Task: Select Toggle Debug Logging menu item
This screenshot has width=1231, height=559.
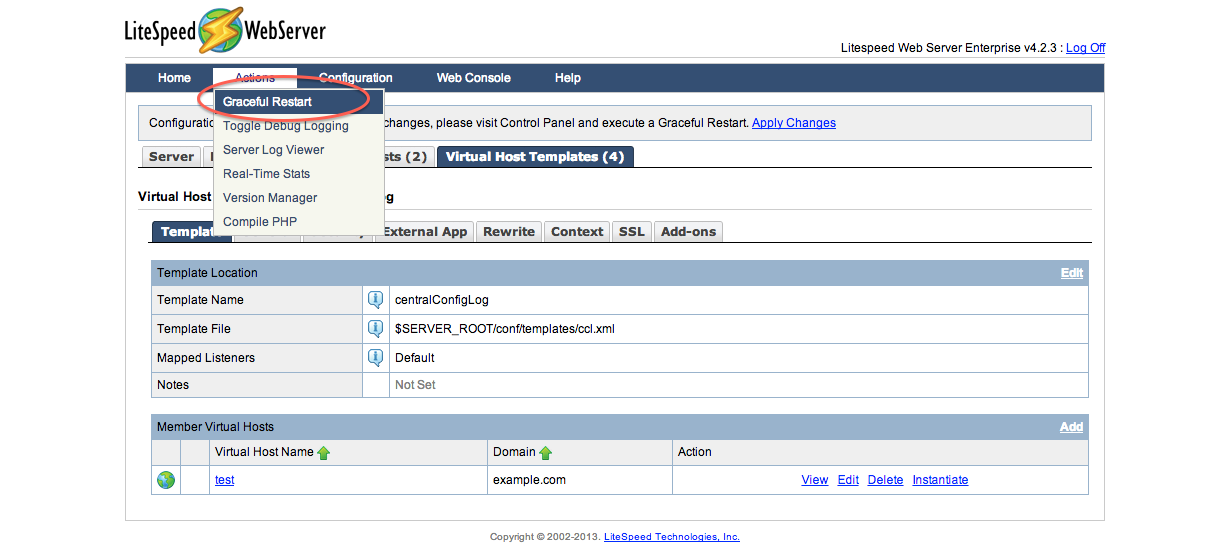Action: click(x=299, y=126)
